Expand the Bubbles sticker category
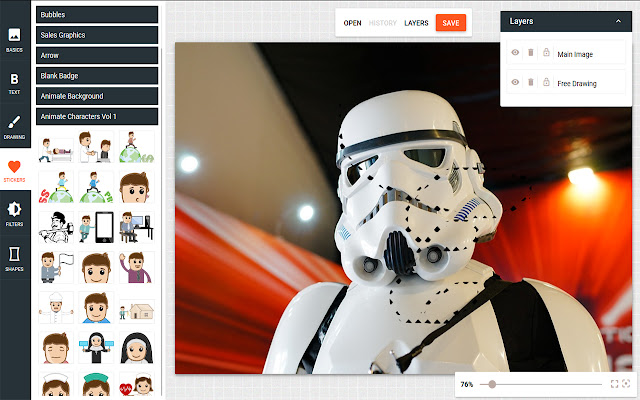Screen dimensions: 640x400 [x=97, y=15]
